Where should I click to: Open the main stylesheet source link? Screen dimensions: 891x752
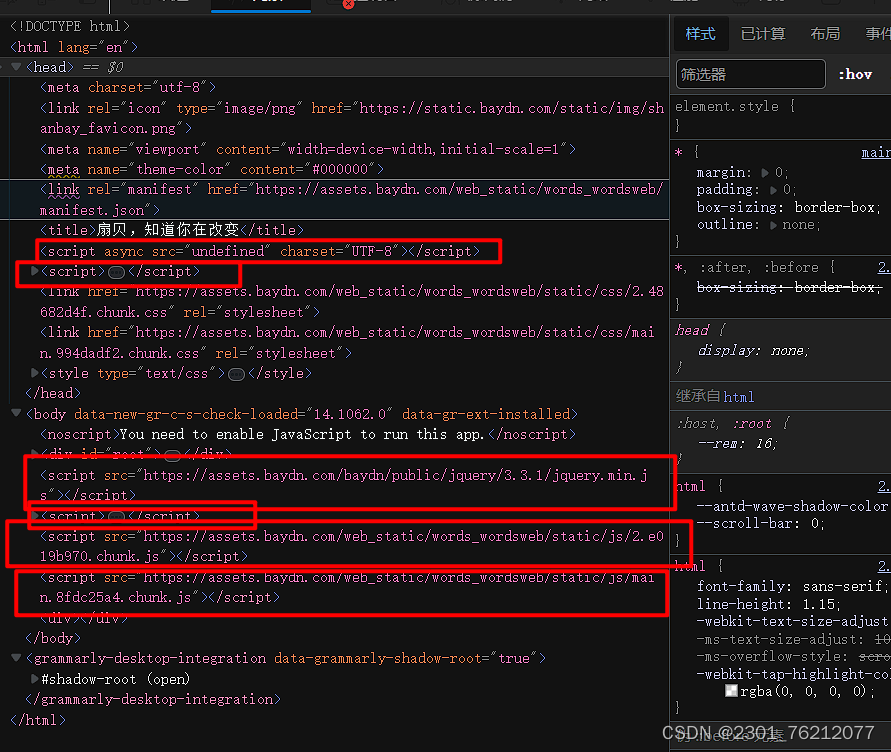[876, 152]
